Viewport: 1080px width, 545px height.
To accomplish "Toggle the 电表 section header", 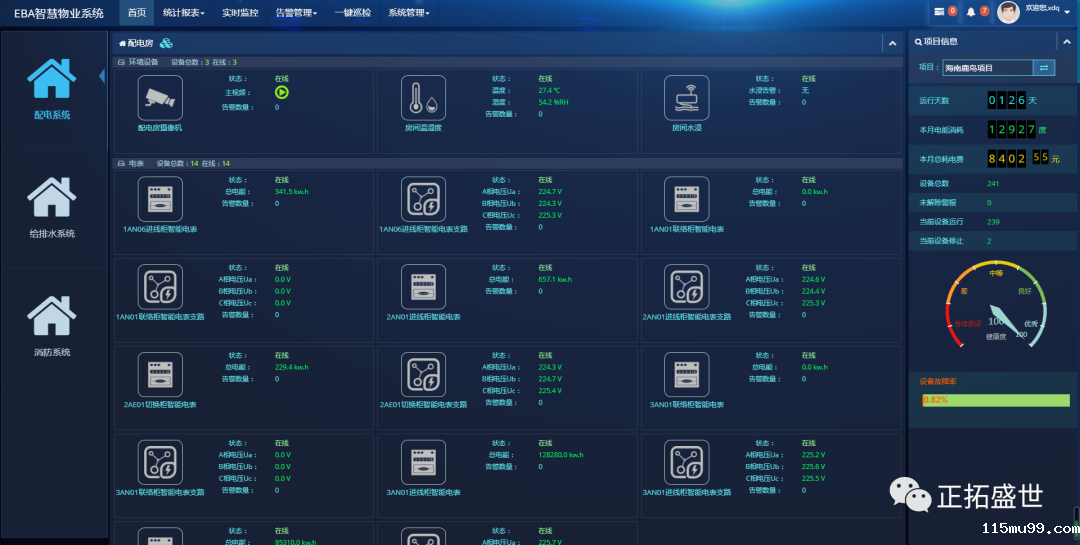I will click(x=508, y=163).
